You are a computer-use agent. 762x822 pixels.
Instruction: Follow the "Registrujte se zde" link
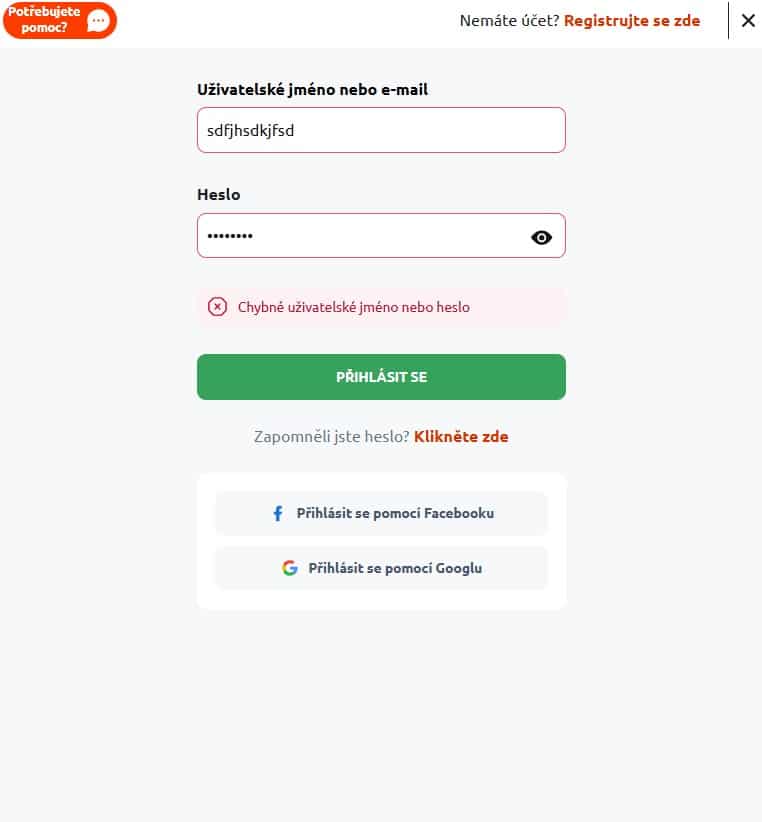coord(632,20)
